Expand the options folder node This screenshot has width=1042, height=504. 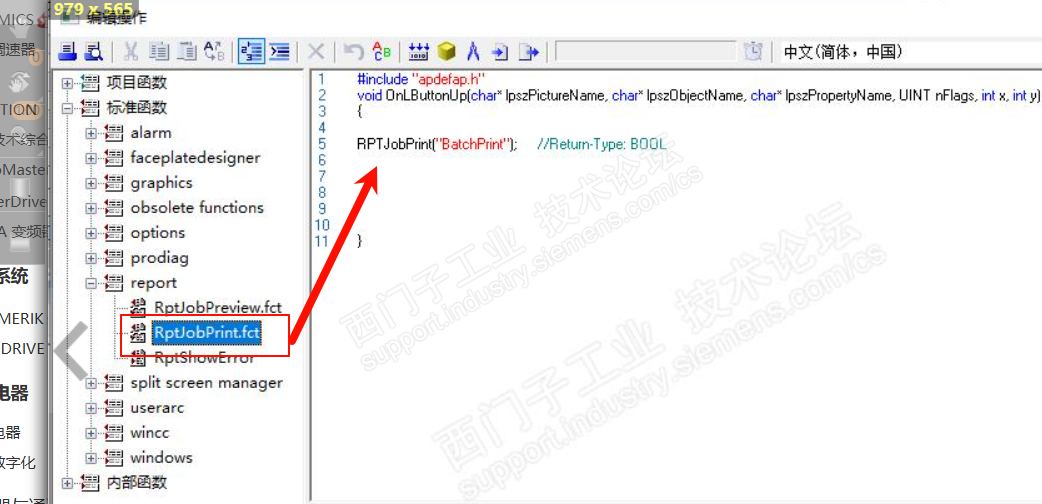tap(91, 233)
